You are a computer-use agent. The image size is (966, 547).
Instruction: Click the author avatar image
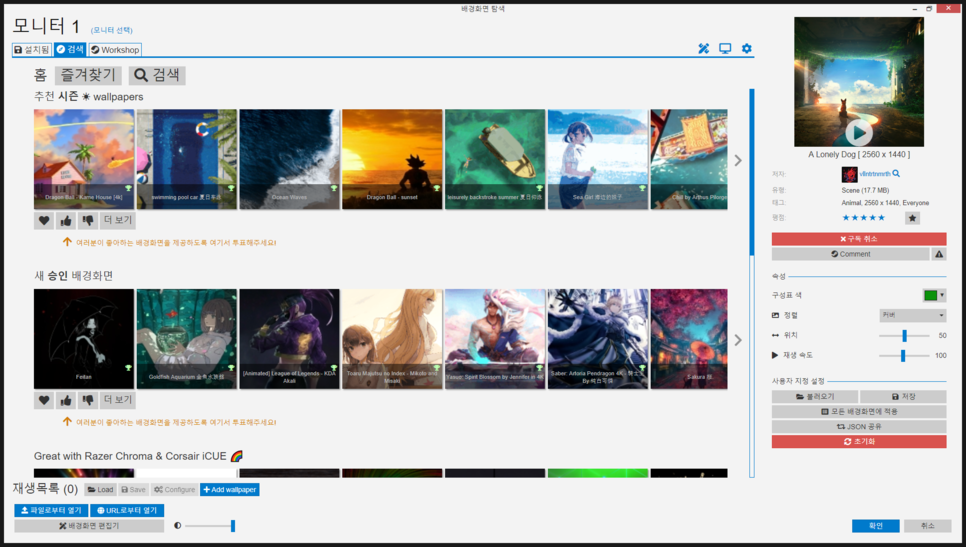click(850, 174)
